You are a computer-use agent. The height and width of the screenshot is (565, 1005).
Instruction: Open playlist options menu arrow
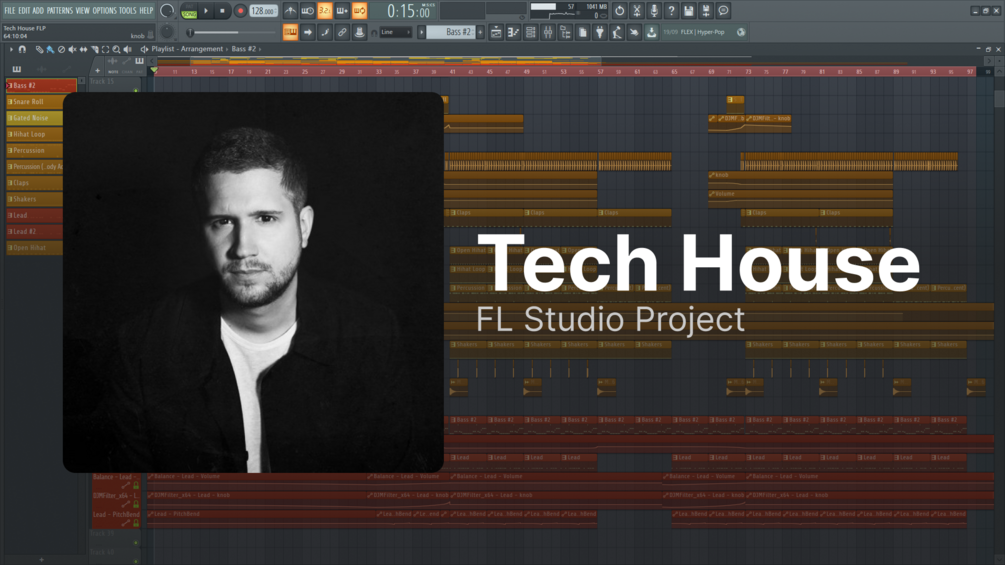[x=11, y=49]
